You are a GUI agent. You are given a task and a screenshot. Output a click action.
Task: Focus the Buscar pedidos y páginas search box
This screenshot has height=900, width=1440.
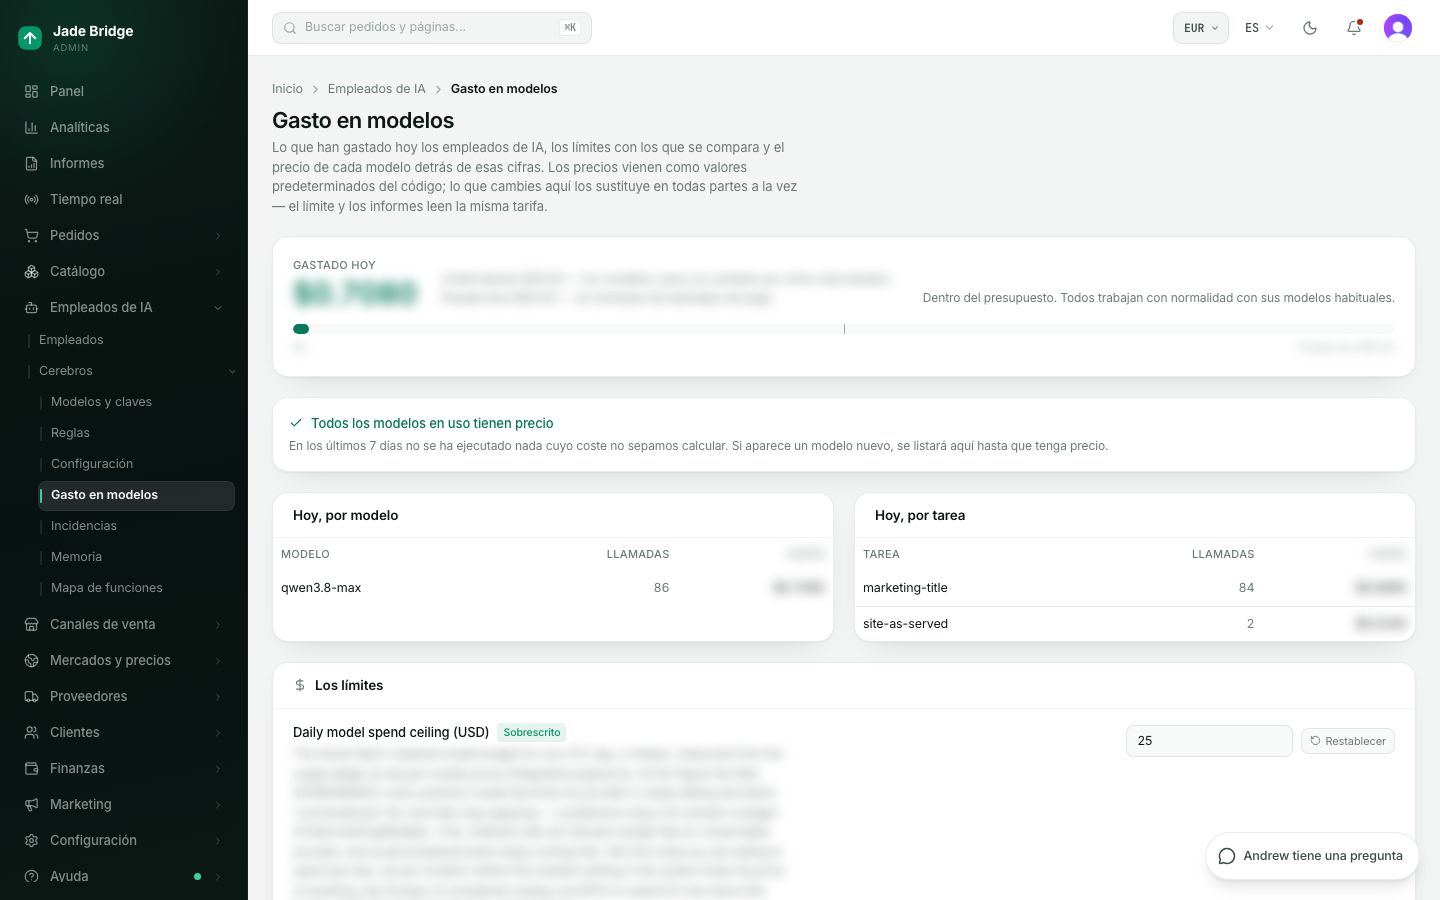click(x=432, y=28)
